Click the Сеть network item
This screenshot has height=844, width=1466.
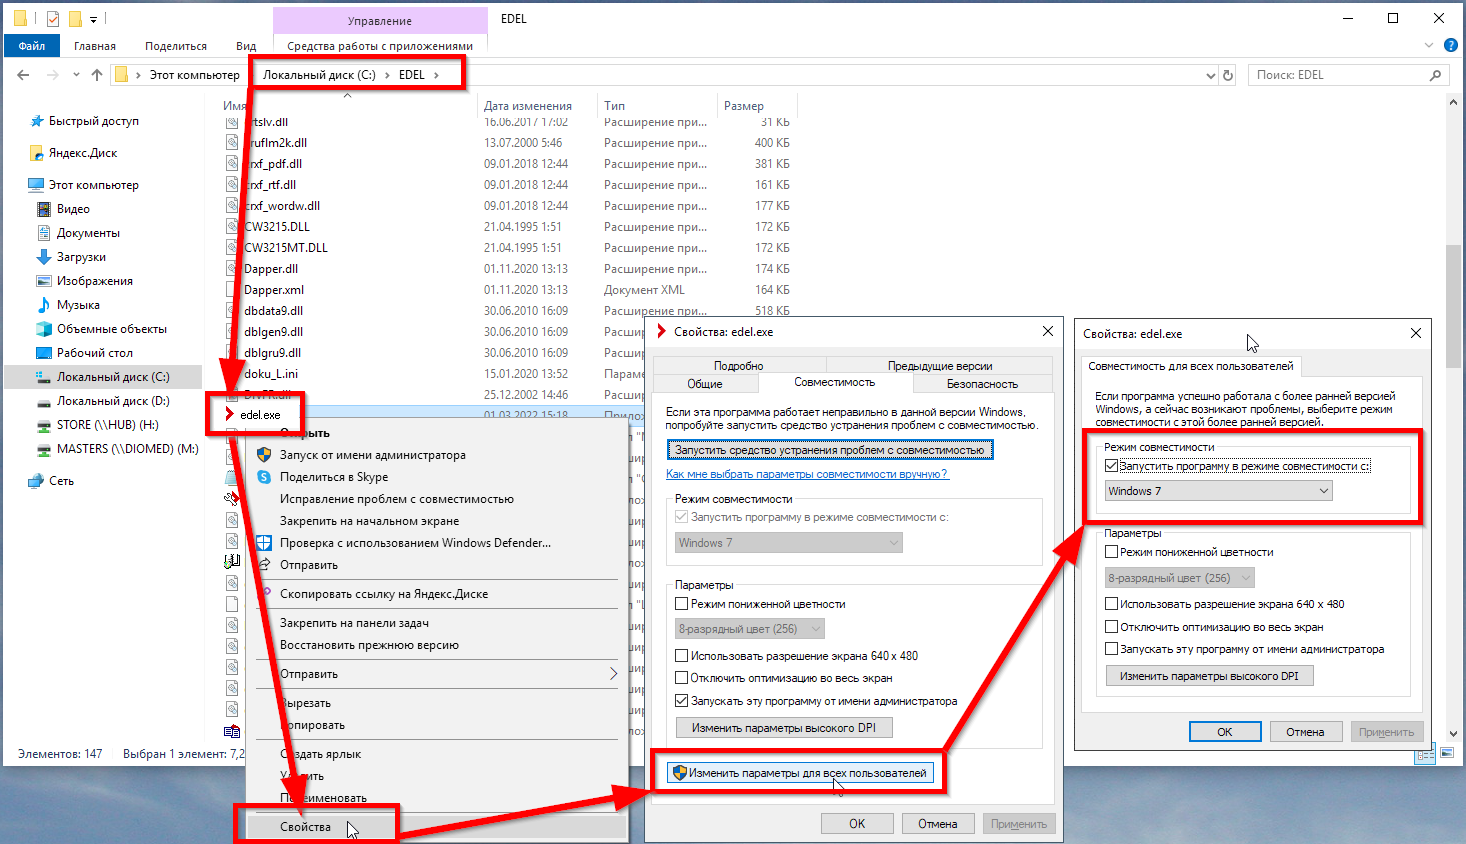point(61,481)
